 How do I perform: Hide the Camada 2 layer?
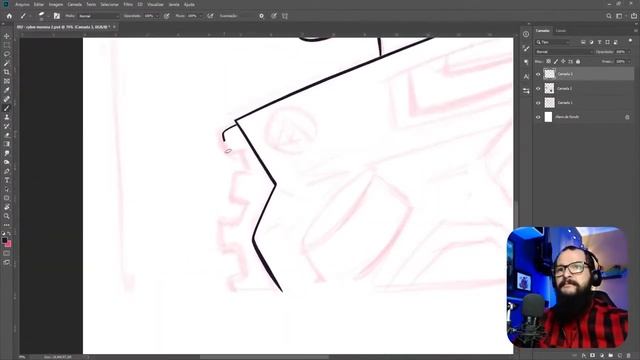click(538, 89)
